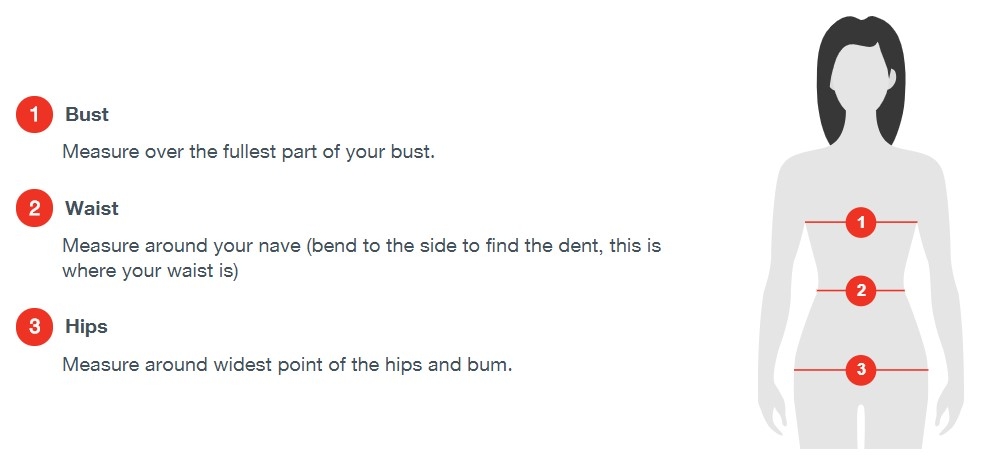Viewport: 983px width, 464px height.
Task: Click red waist line right of marker 2
Action: (891, 291)
